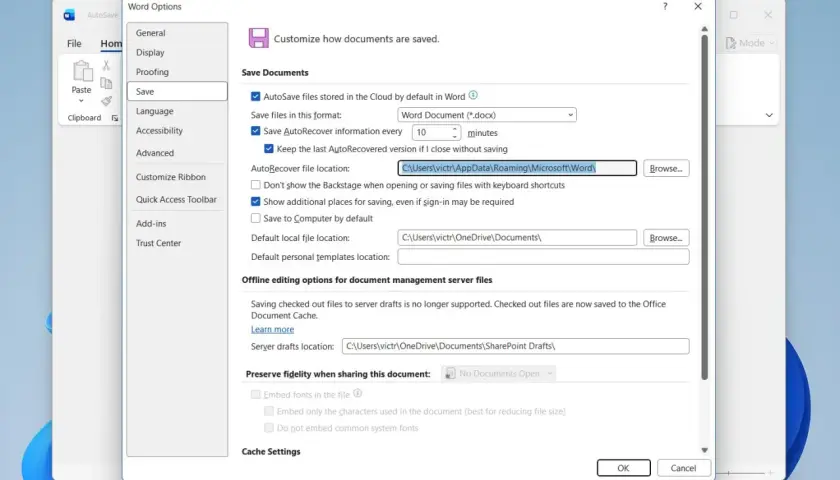840x480 pixels.
Task: Toggle Save AutoRecover information checkbox
Action: point(256,131)
